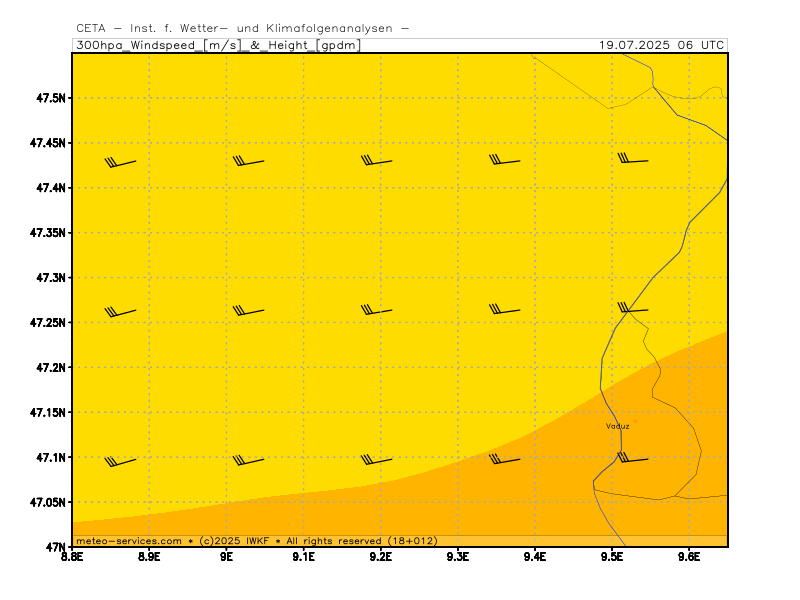The height and width of the screenshot is (600, 800).
Task: Select the wind barb crossing the border near 47.26N 9.52E
Action: click(633, 308)
